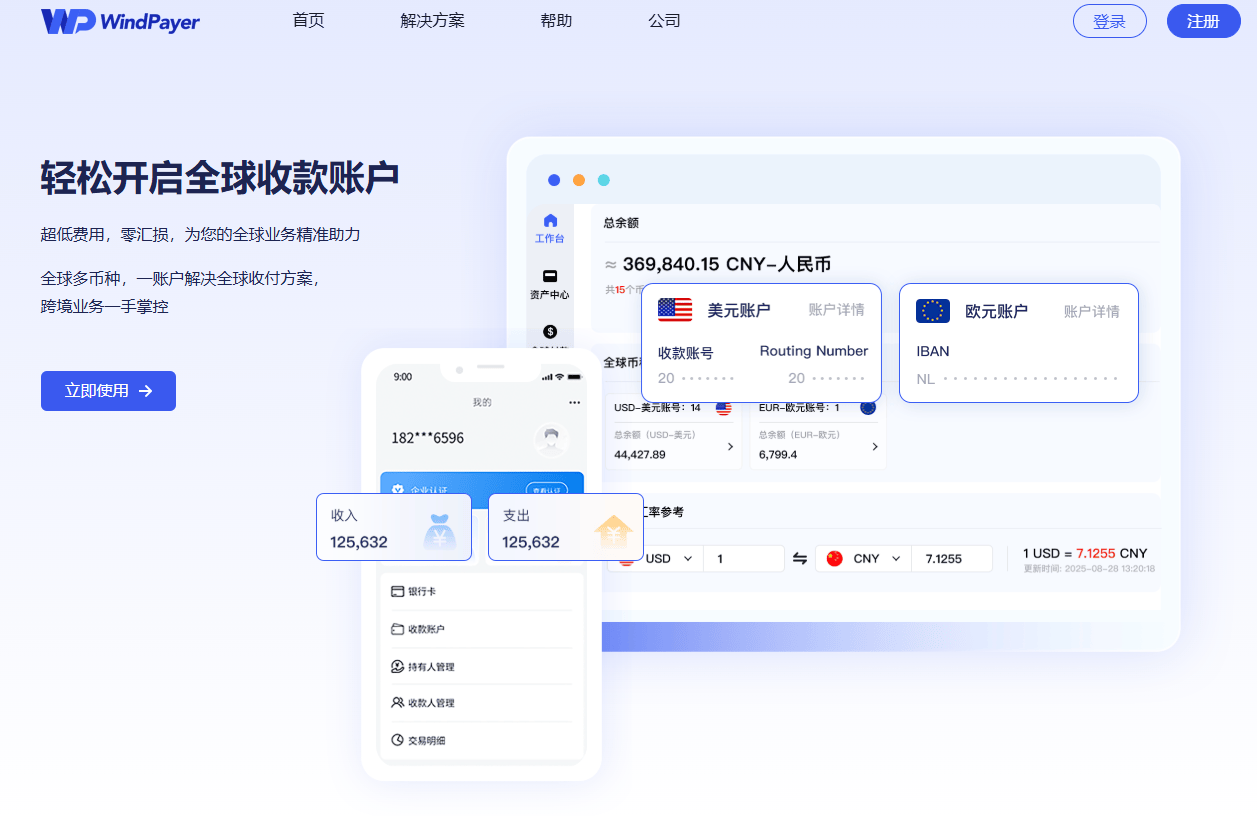Image resolution: width=1257 pixels, height=840 pixels.
Task: Click the 持有人管理 holder icon
Action: click(398, 665)
